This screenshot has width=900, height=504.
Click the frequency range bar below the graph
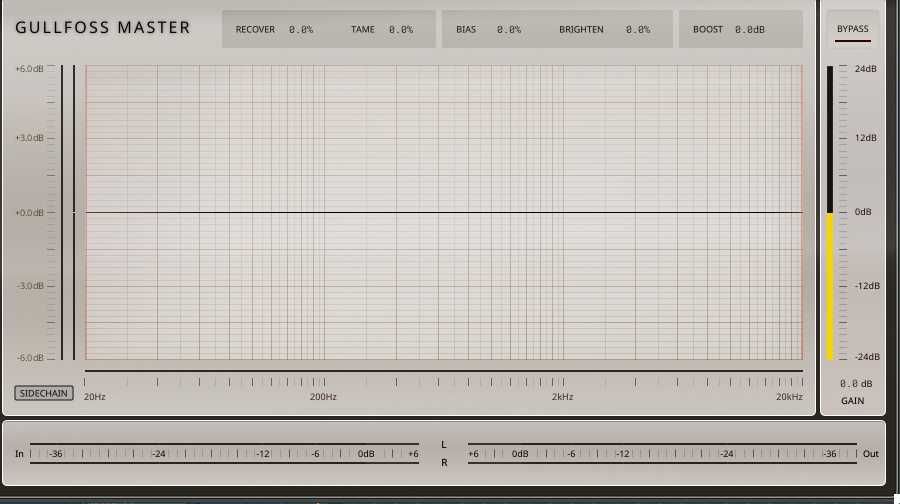[444, 371]
